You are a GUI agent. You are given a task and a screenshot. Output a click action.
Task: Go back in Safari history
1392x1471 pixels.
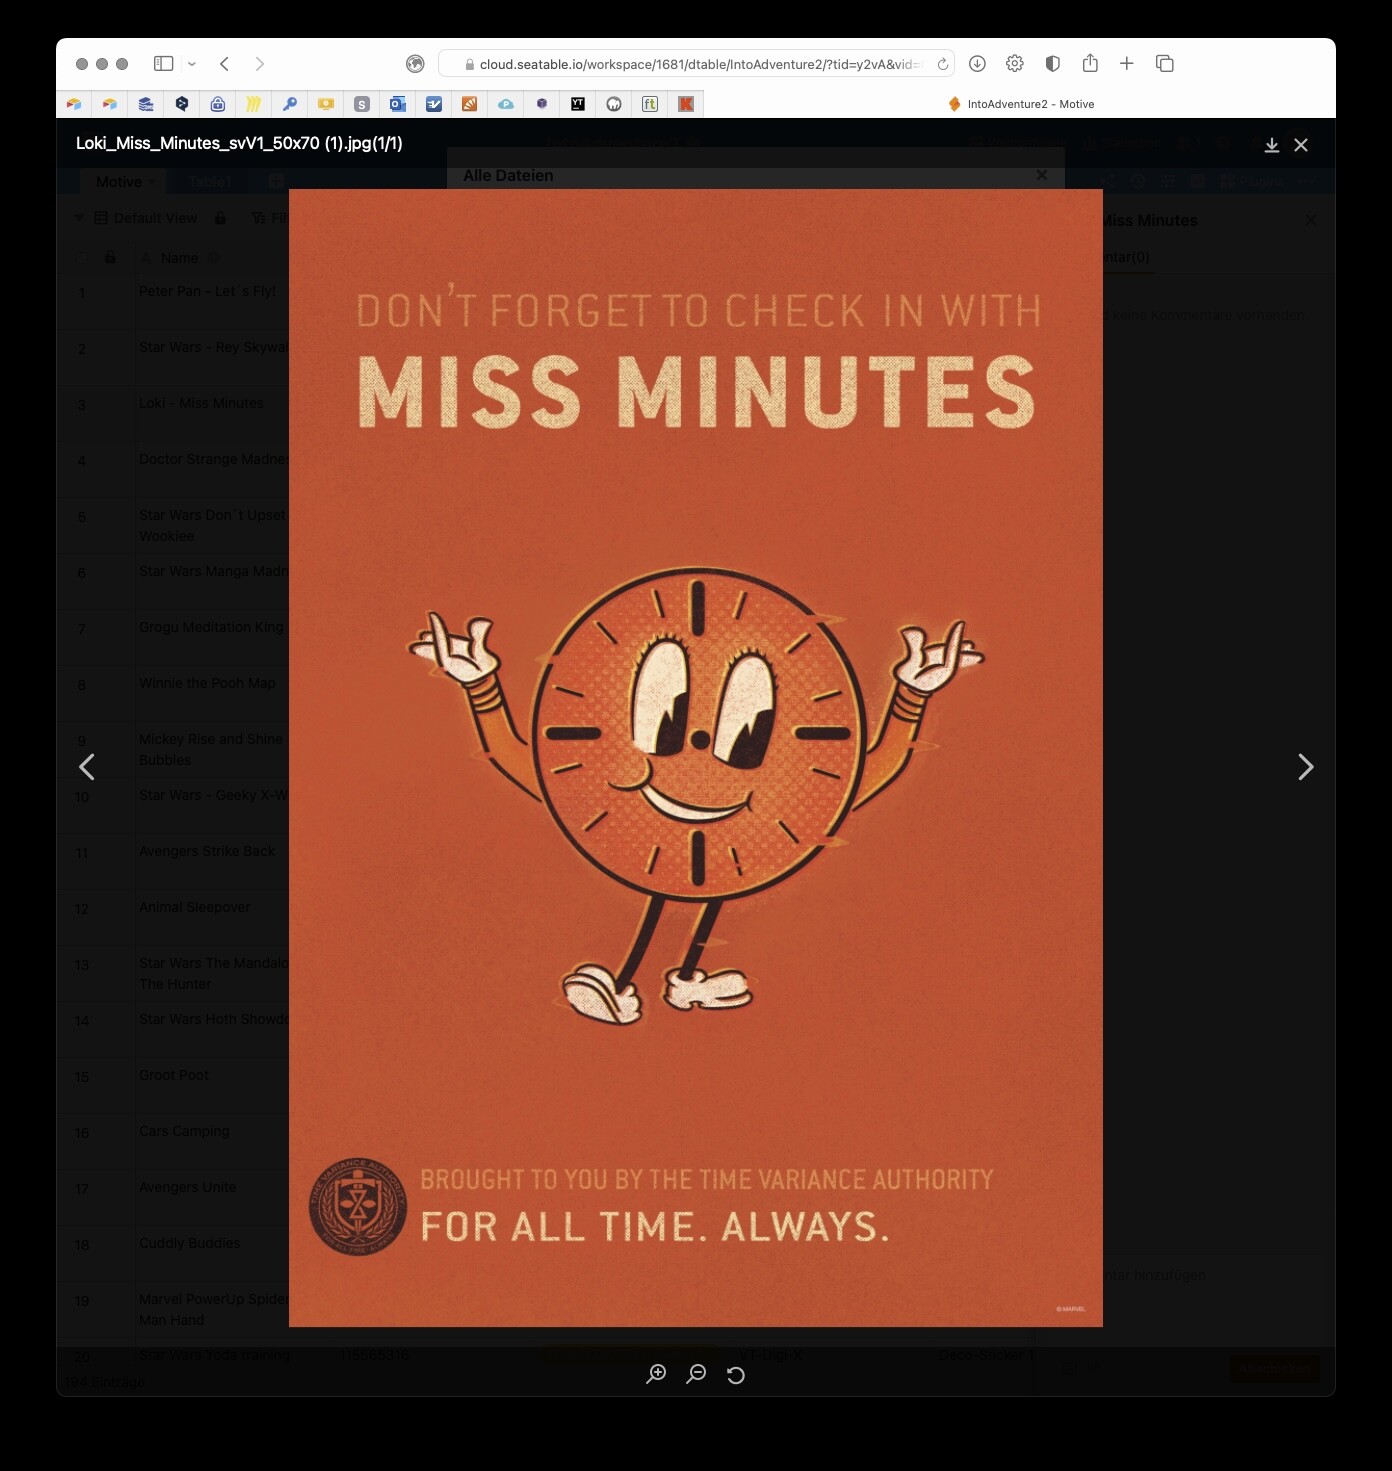(x=225, y=63)
